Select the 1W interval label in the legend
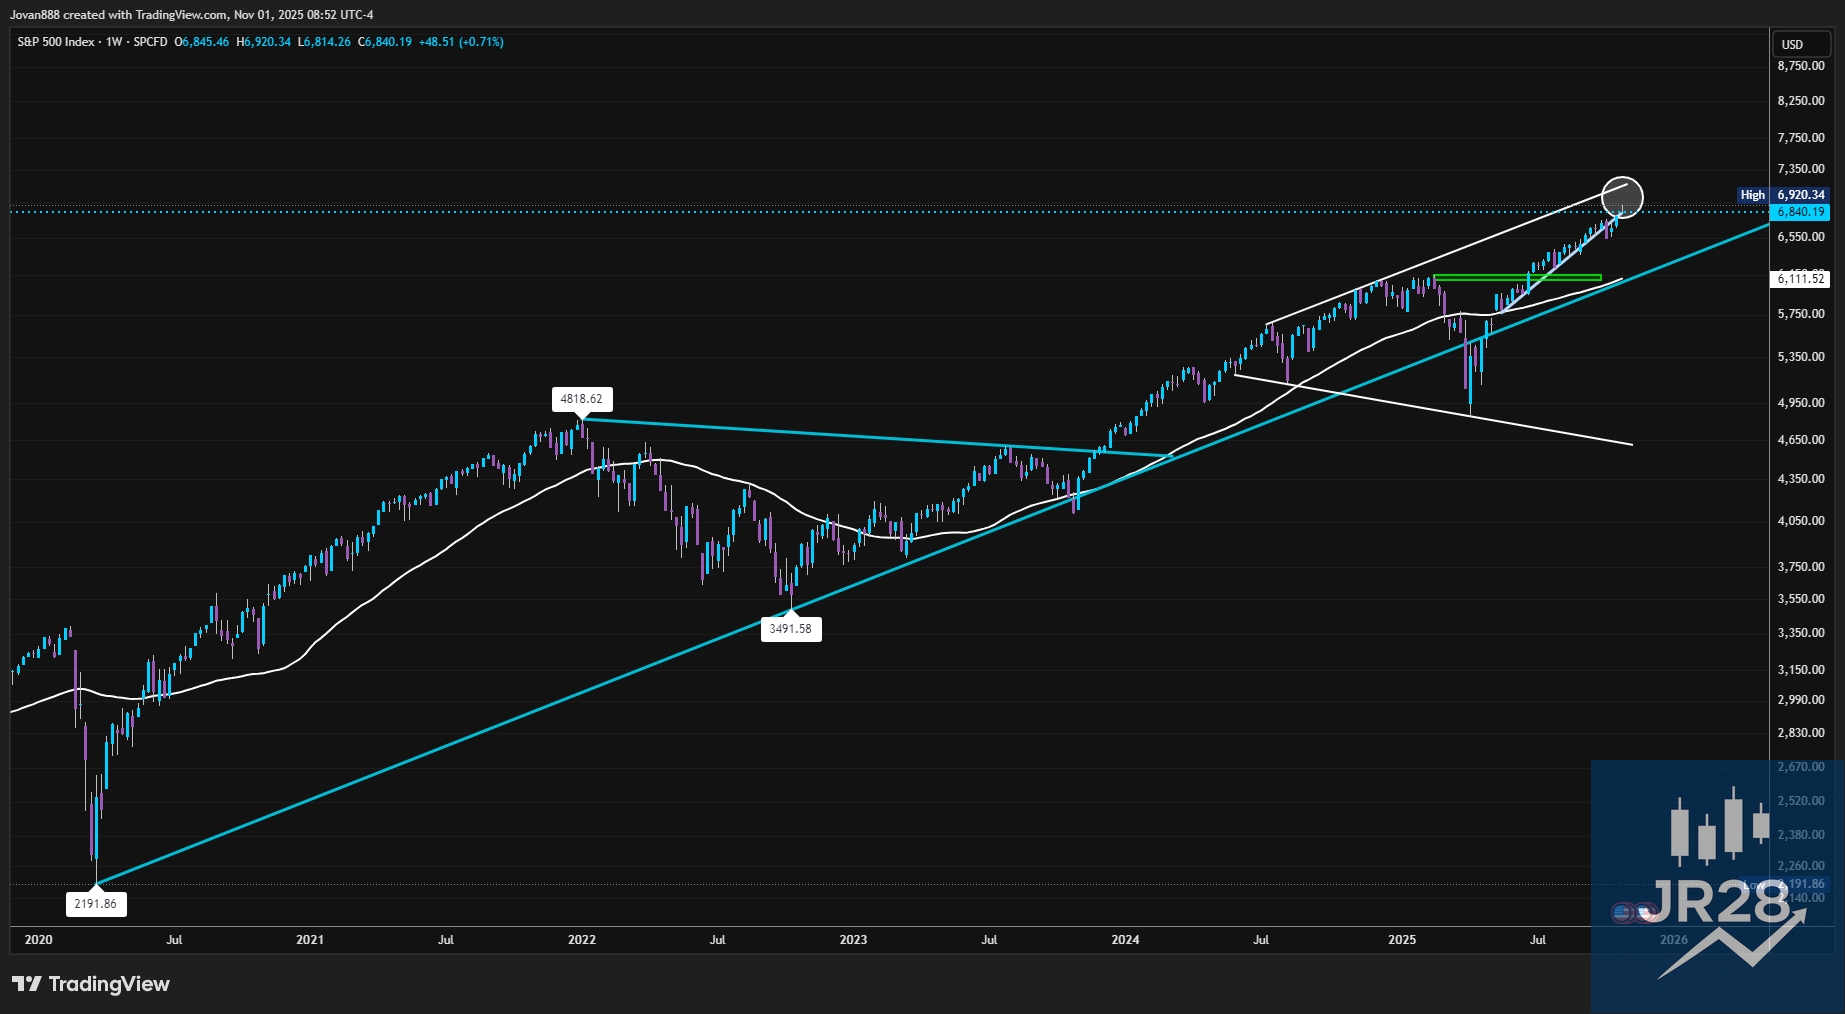 (114, 42)
